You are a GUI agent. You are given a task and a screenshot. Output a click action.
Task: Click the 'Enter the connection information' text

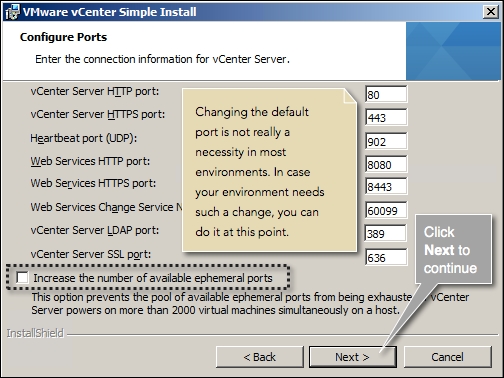(x=163, y=59)
